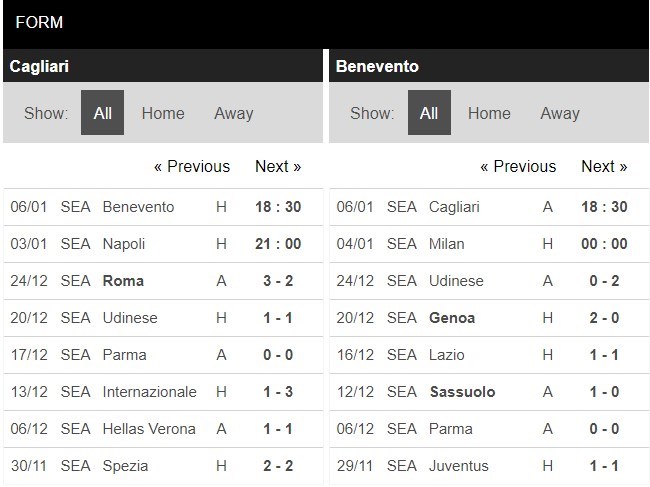This screenshot has height=487, width=650.
Task: Select the All tab under Cagliari
Action: (102, 113)
